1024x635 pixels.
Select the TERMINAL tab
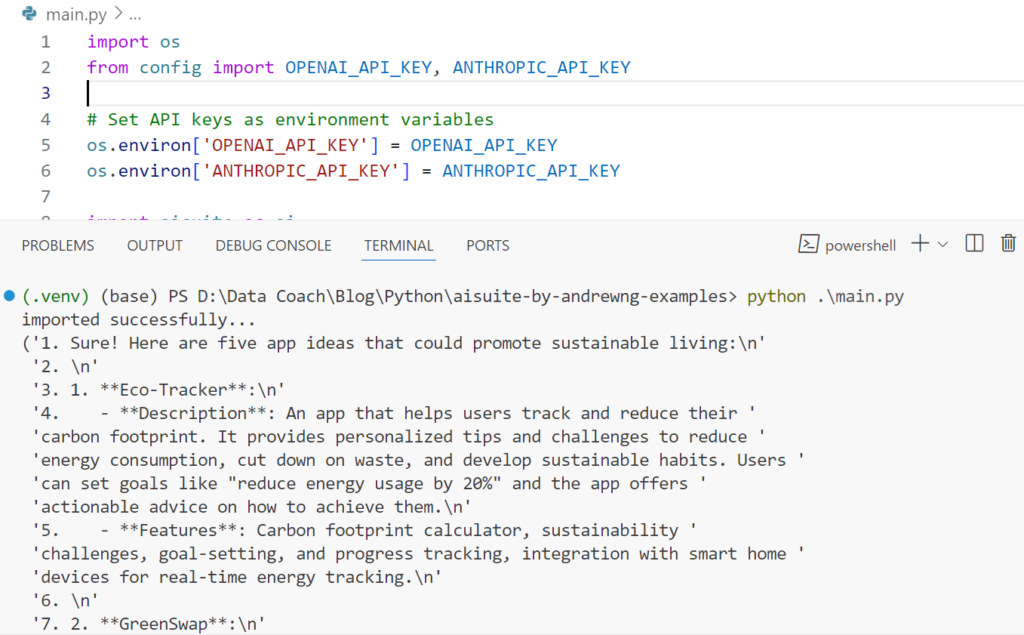399,246
